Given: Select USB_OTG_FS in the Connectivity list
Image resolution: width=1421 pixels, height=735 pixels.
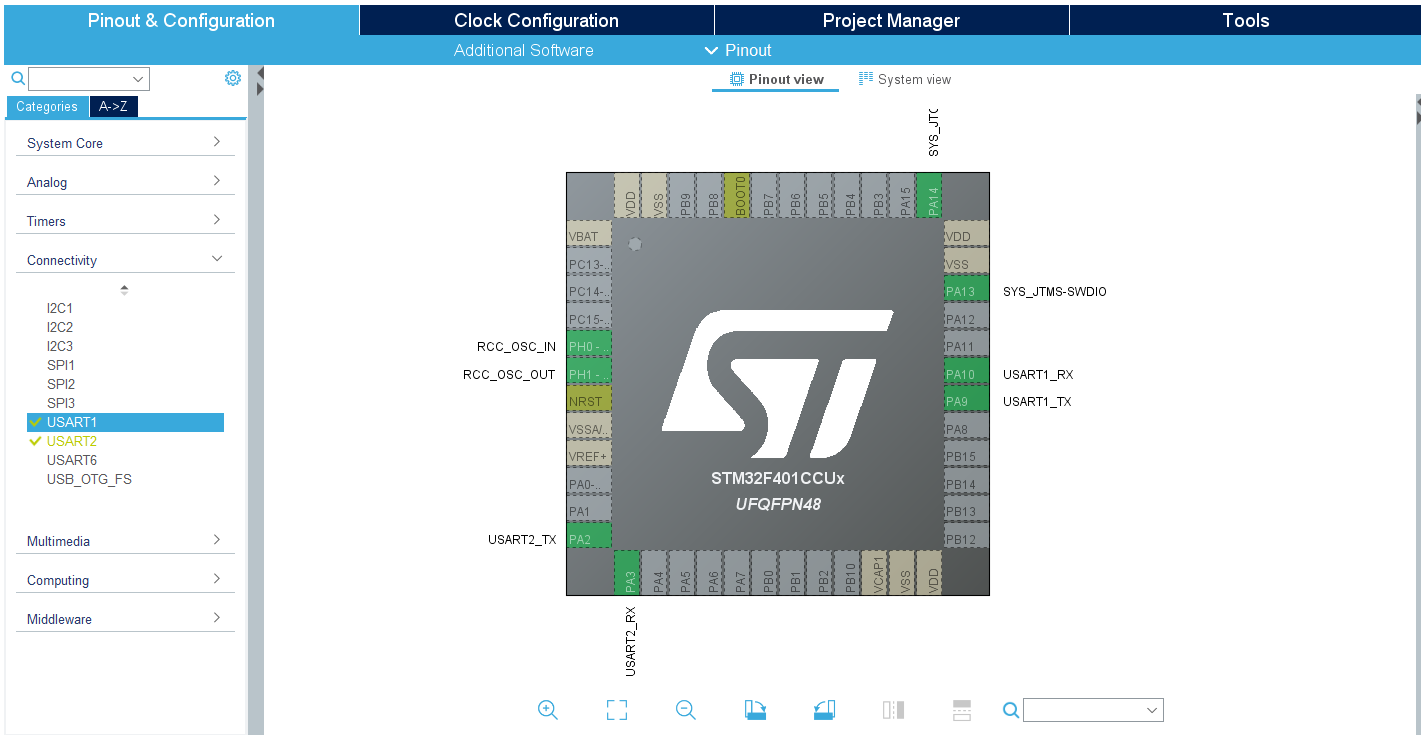Looking at the screenshot, I should [x=87, y=479].
